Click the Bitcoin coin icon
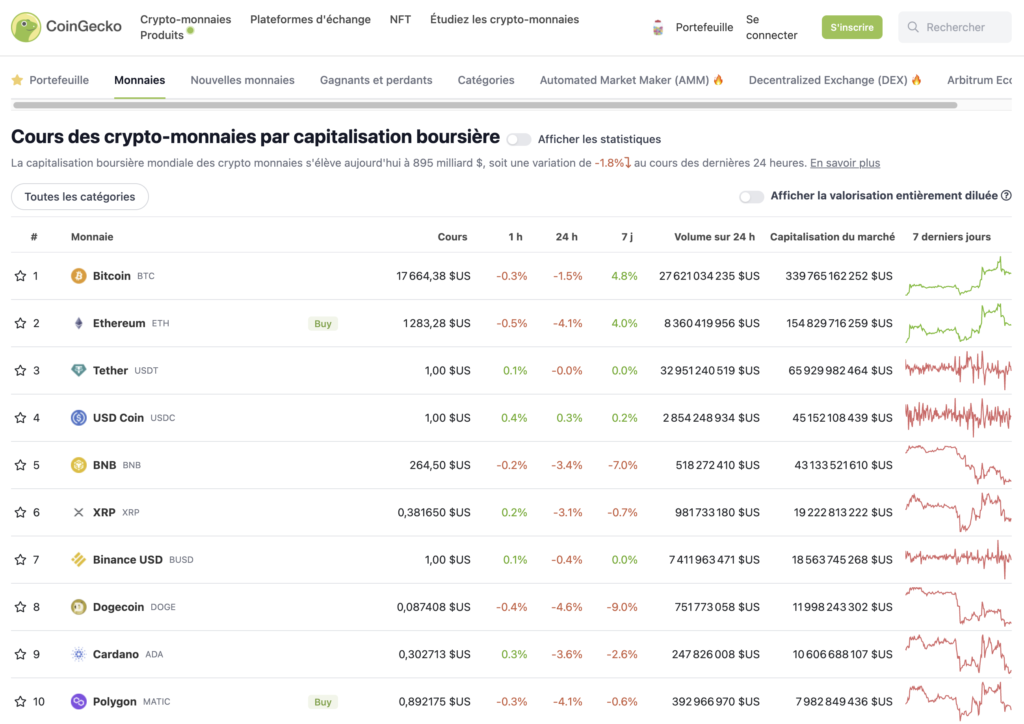1024x724 pixels. (78, 276)
